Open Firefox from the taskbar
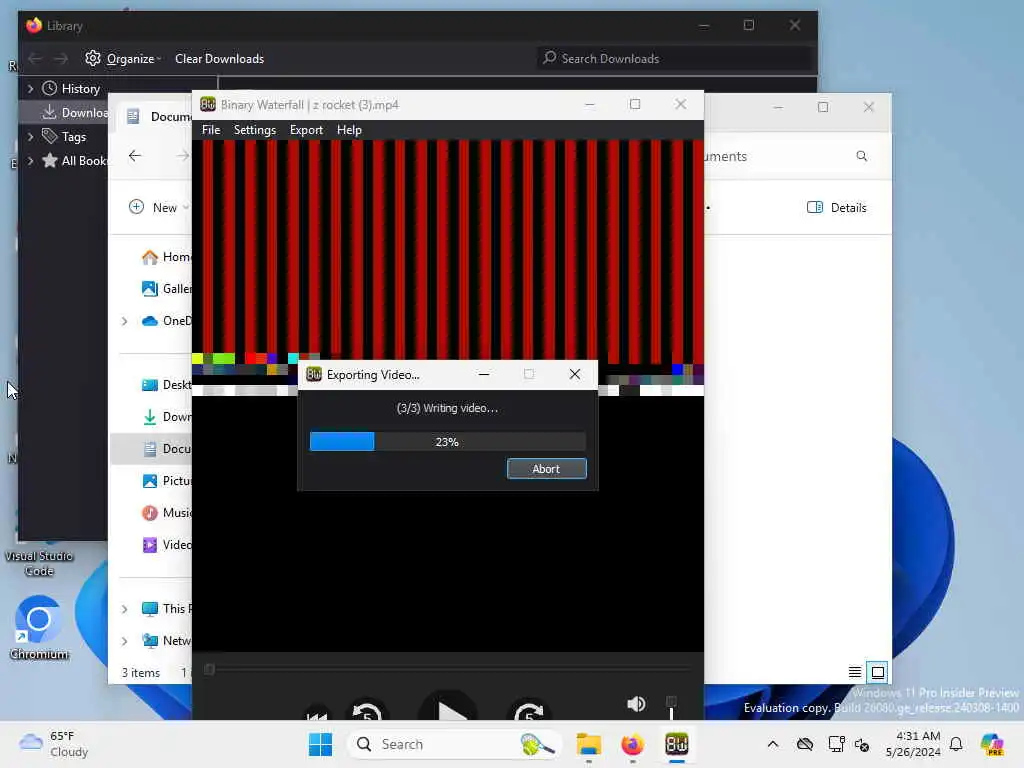Image resolution: width=1024 pixels, height=768 pixels. 632,744
